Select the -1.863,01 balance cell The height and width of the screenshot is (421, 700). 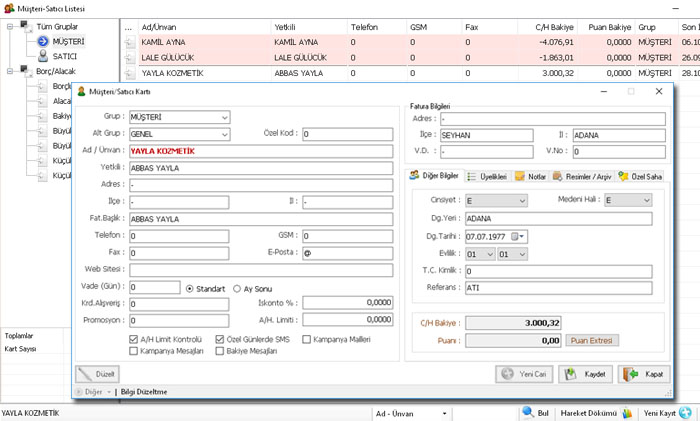click(x=547, y=58)
